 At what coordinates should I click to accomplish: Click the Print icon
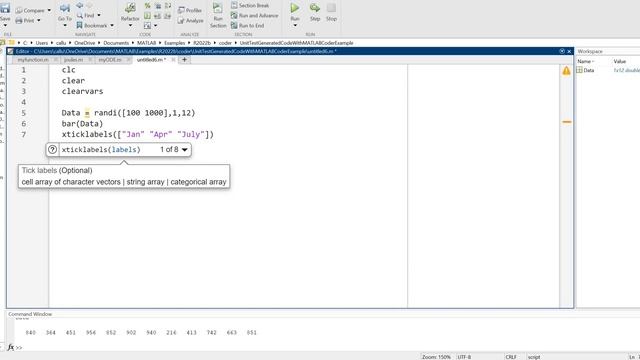19,20
